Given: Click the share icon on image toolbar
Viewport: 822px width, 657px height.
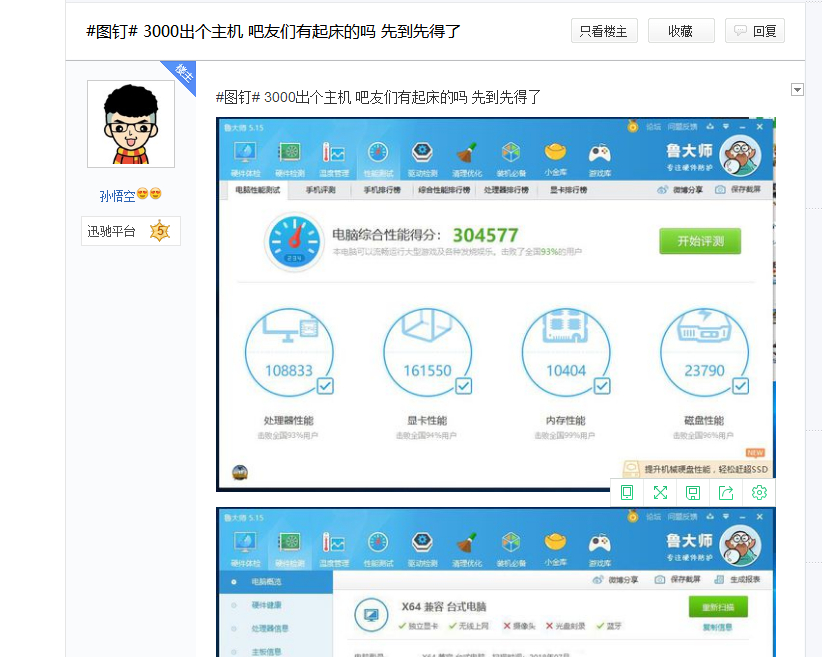Looking at the screenshot, I should (726, 492).
